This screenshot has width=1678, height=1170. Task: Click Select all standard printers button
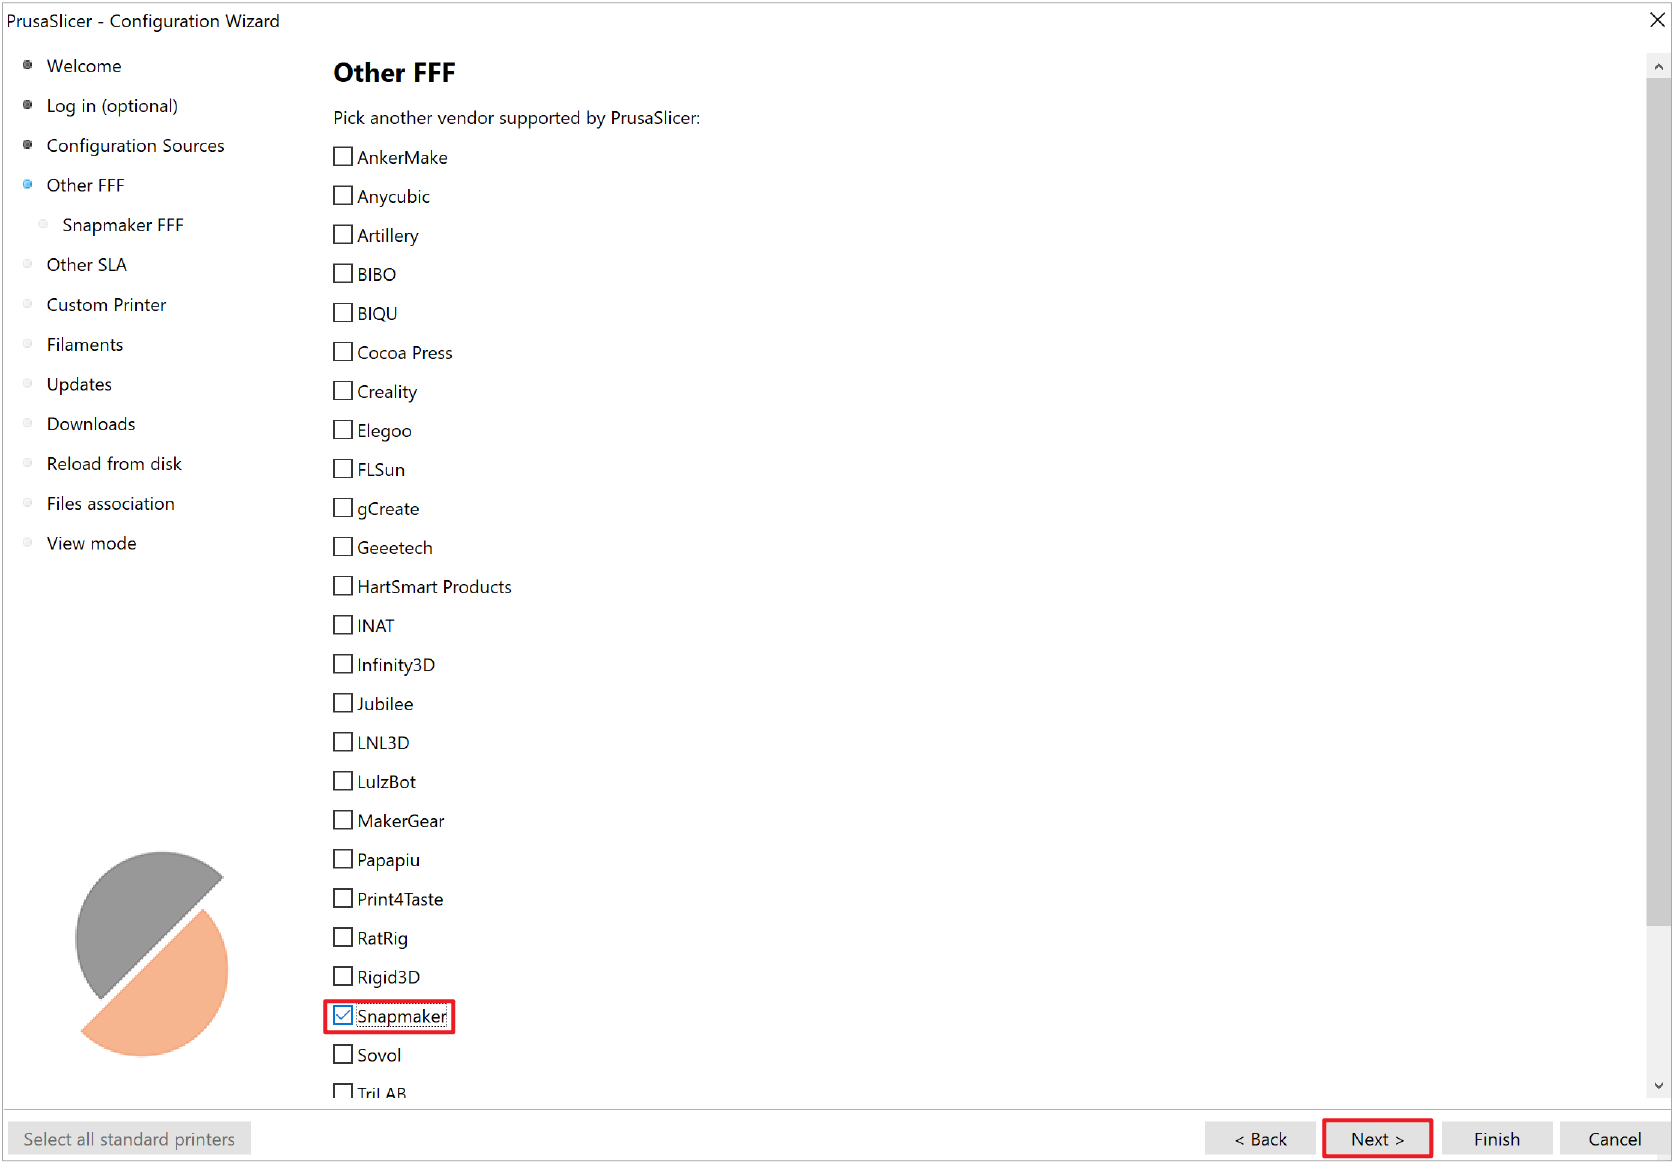pos(129,1139)
